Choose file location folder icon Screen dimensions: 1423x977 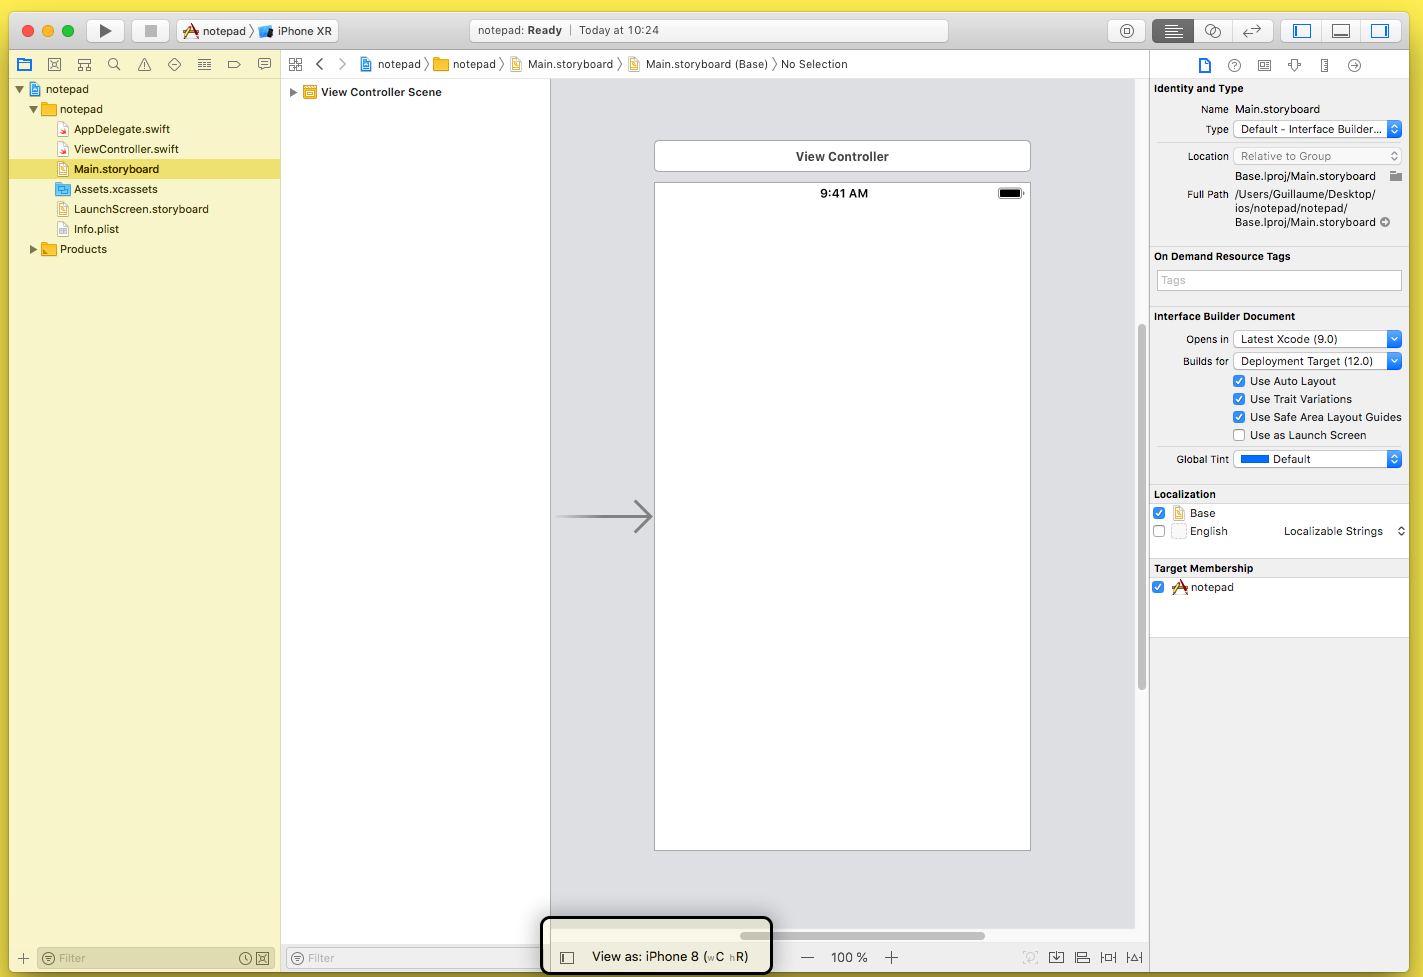1396,176
